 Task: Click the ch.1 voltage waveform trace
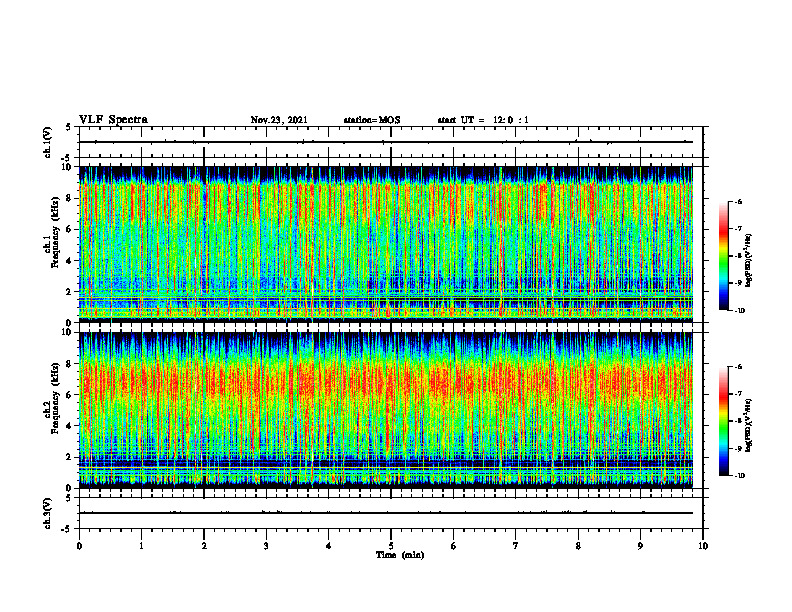[x=386, y=142]
